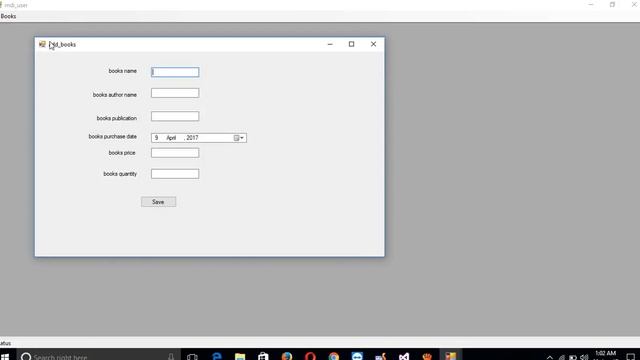Screen dimensions: 640x360
Task: Launch Opera from taskbar
Action: [310, 356]
